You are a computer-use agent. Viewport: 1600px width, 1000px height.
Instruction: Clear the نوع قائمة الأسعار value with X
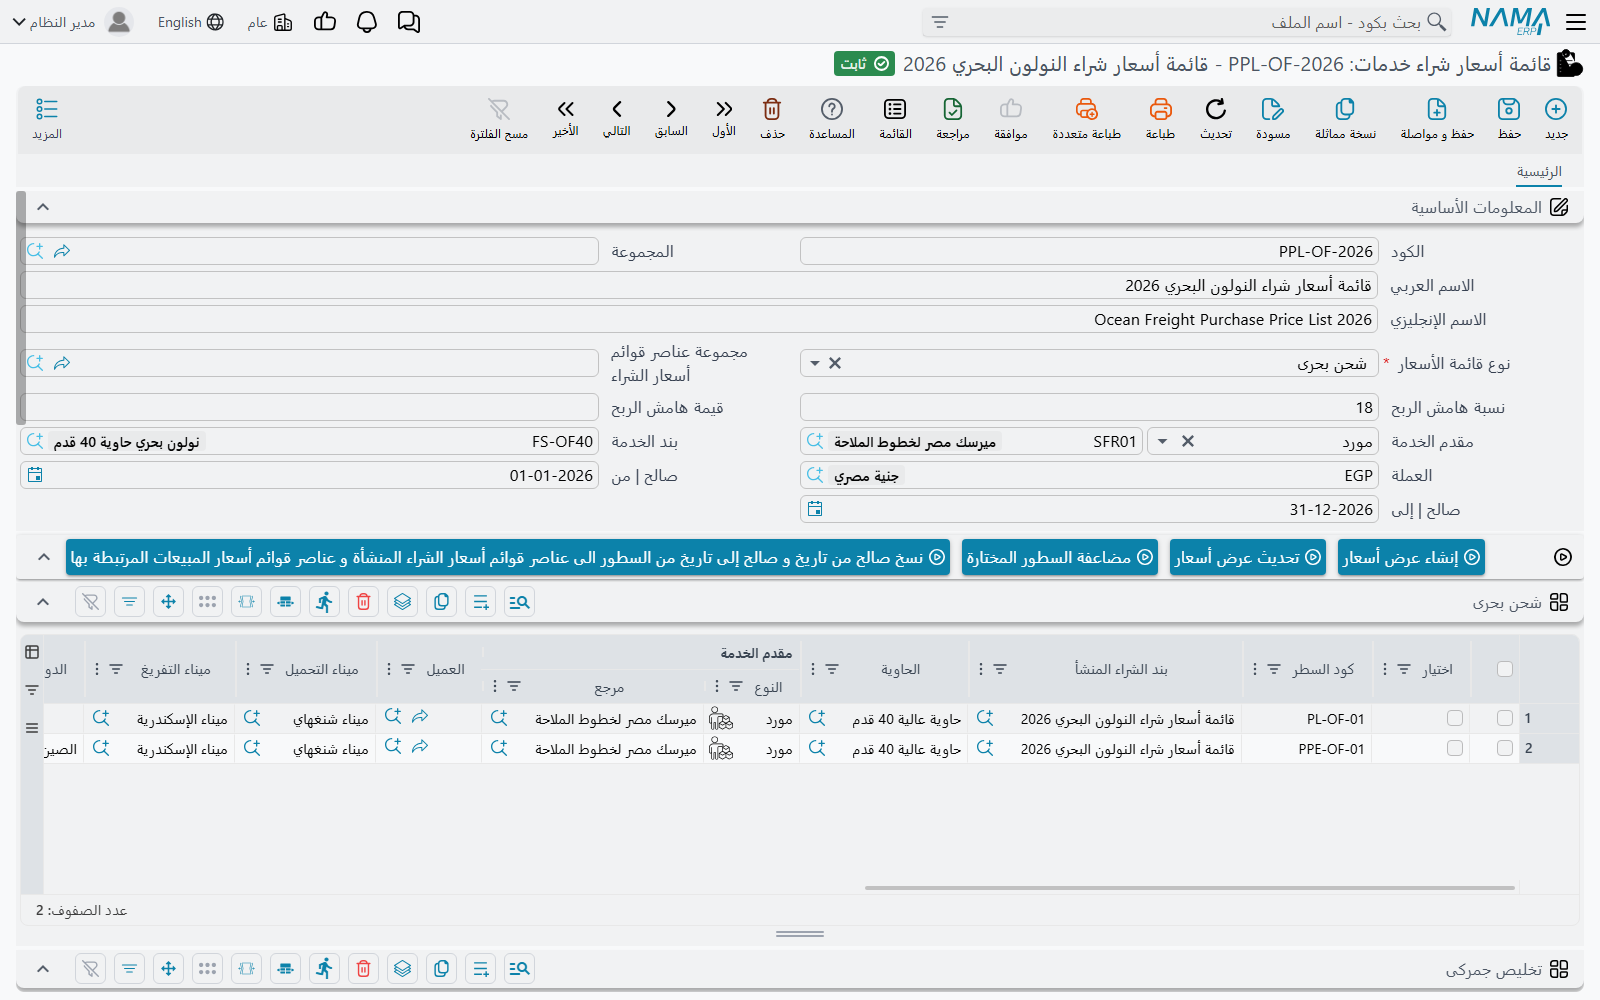pos(835,363)
